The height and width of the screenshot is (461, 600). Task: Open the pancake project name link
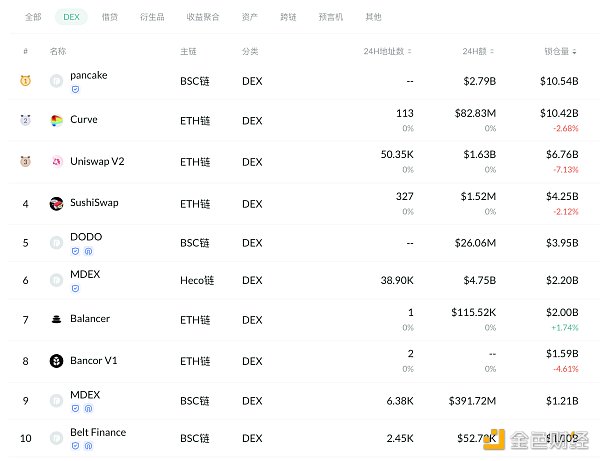[88, 75]
